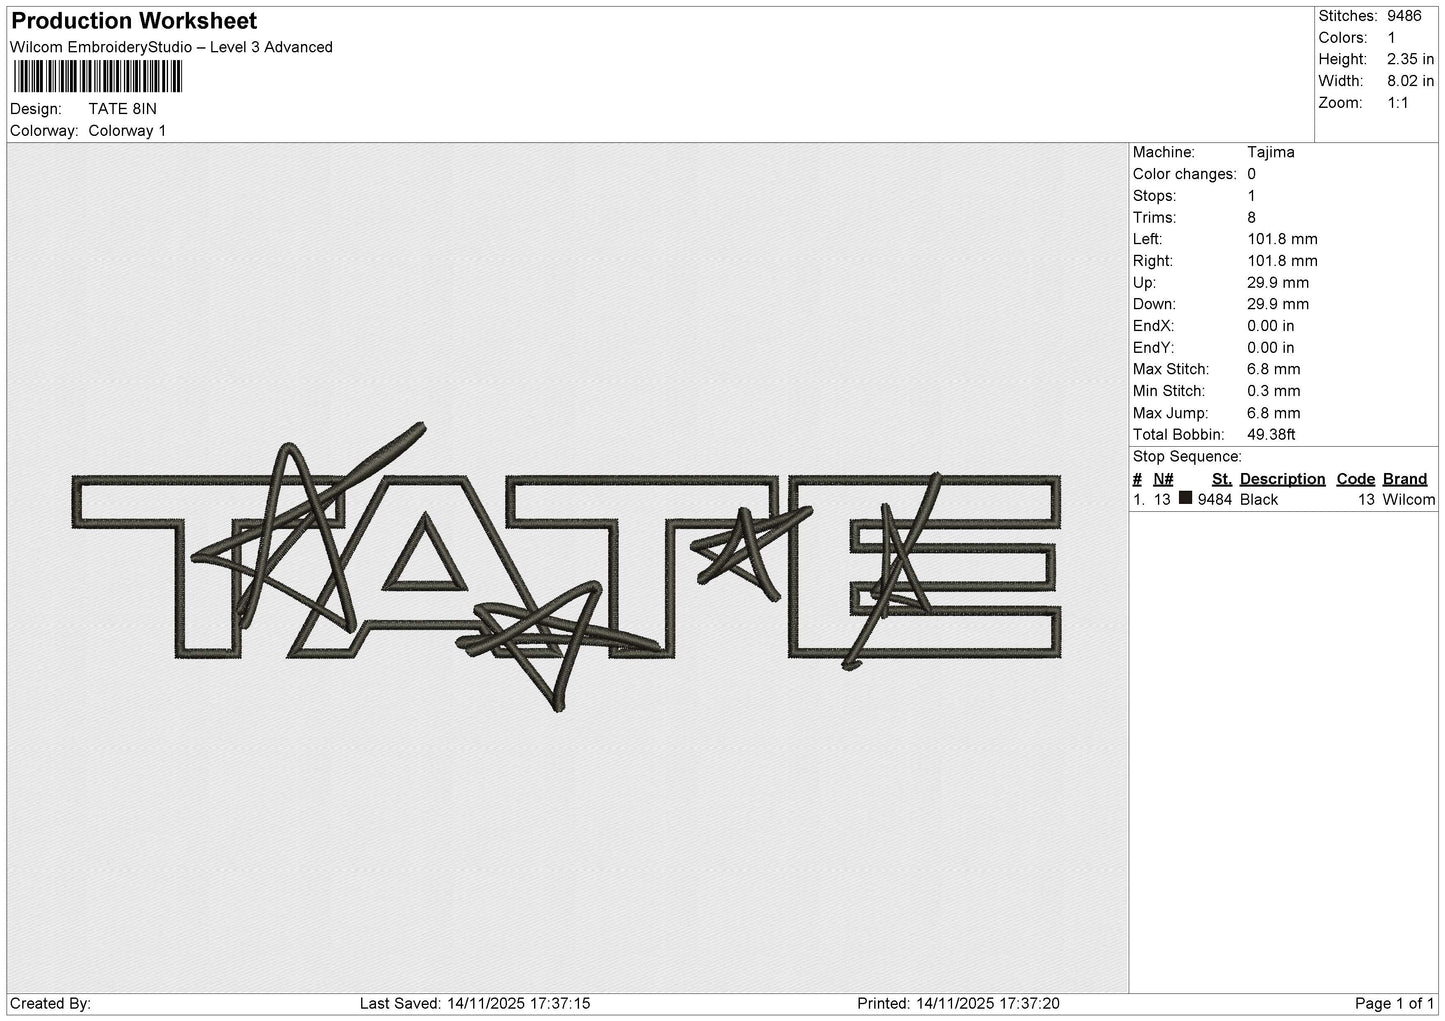Click the 'Code' column header

click(x=1355, y=479)
